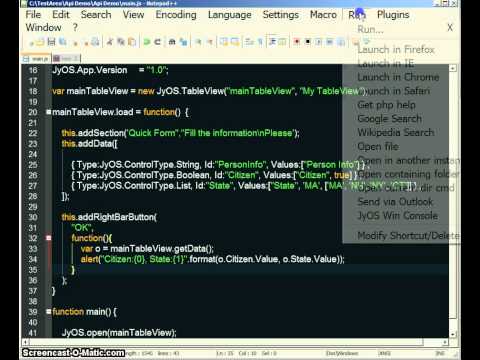This screenshot has height=360, width=480.
Task: Click the New file toolbar icon
Action: (31, 42)
